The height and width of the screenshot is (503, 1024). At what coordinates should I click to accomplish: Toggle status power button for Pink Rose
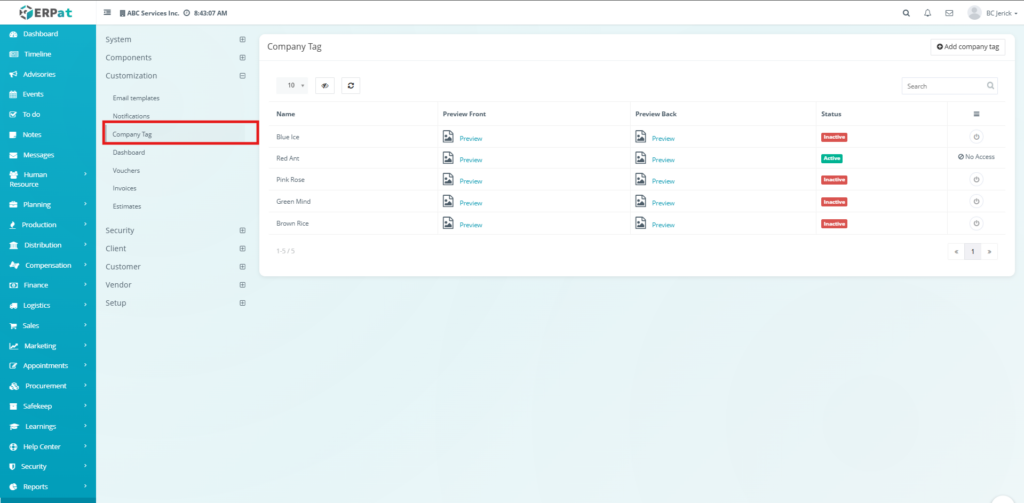click(976, 180)
